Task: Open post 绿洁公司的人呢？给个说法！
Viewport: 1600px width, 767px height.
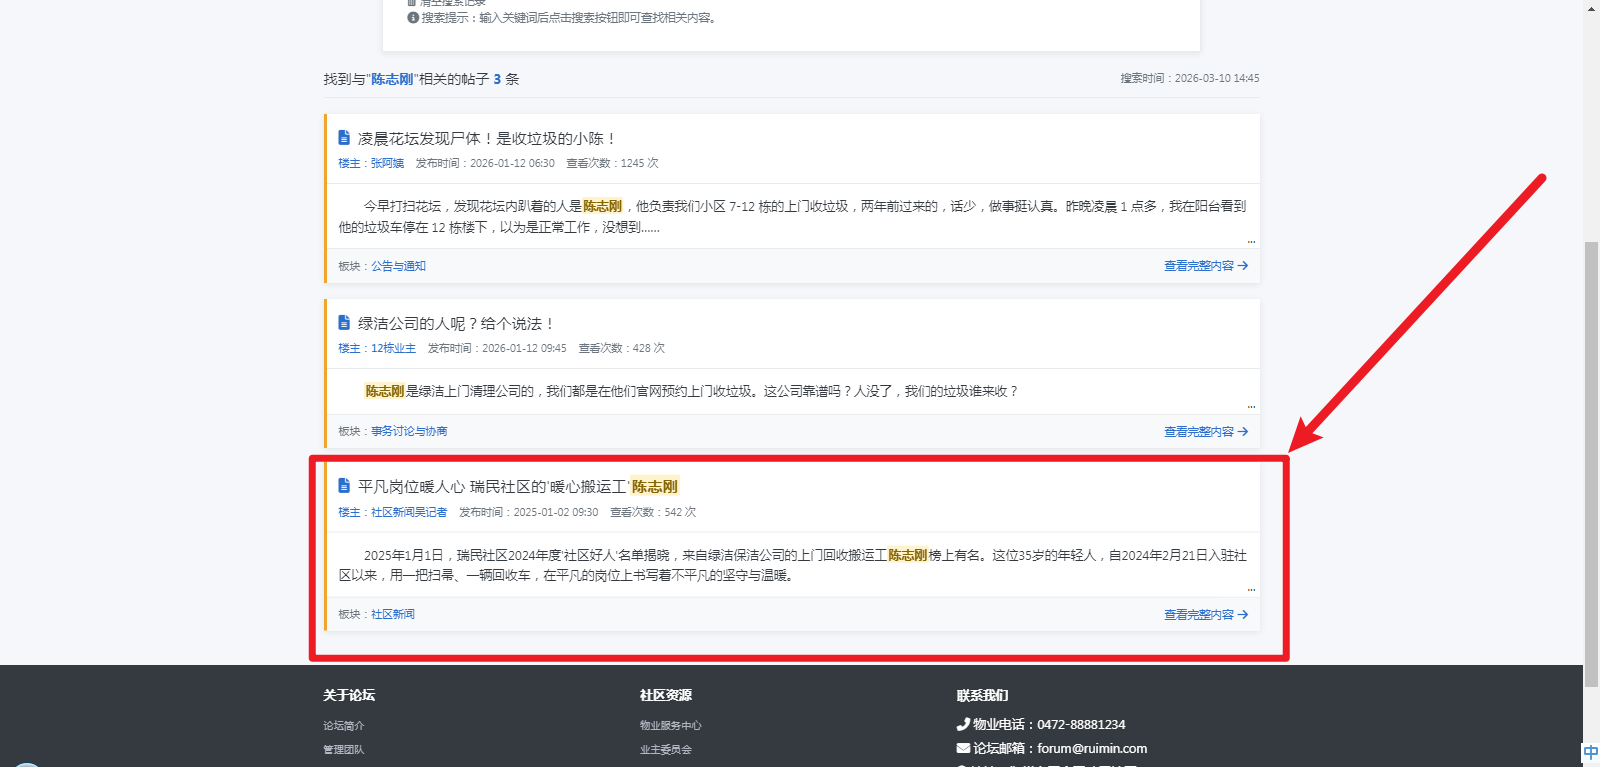Action: click(455, 323)
